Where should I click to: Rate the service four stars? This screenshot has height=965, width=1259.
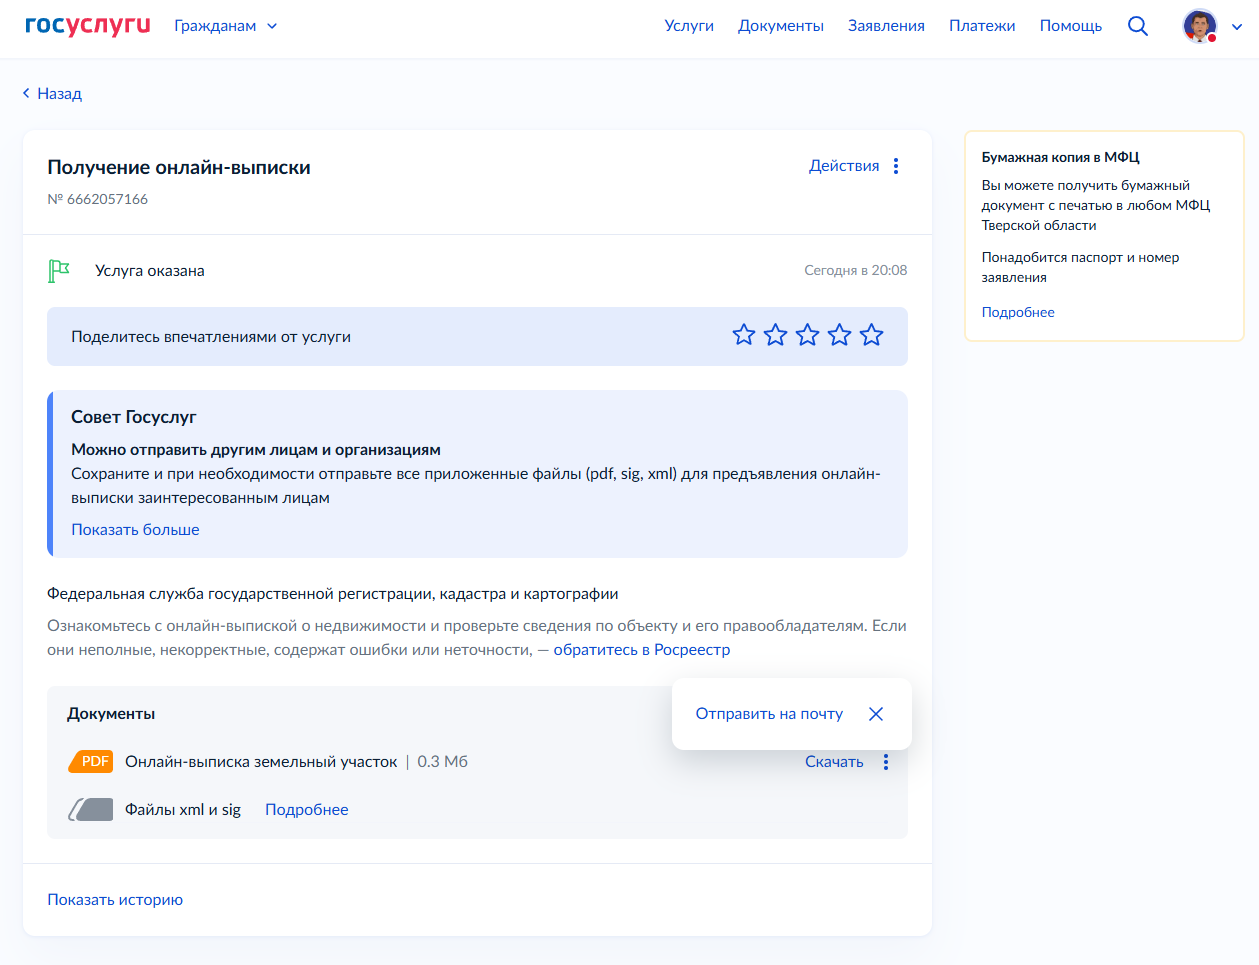pyautogui.click(x=840, y=335)
